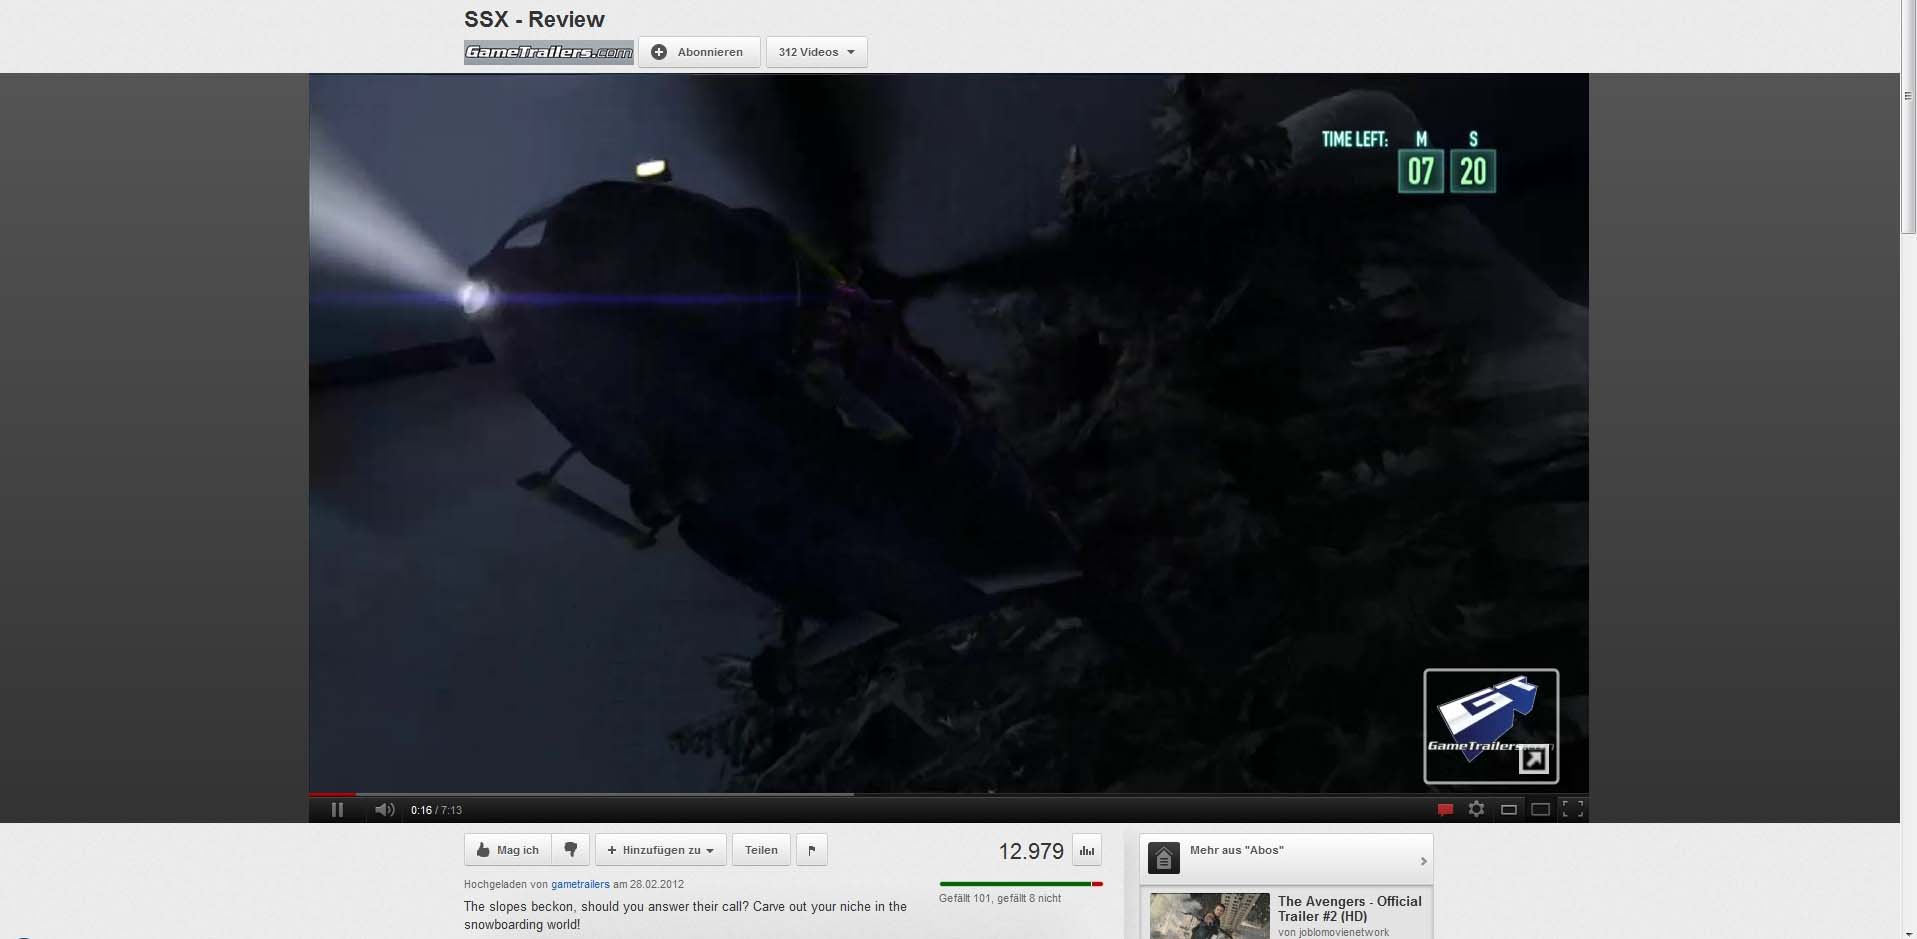
Task: Enter fullscreen mode
Action: (x=1573, y=810)
